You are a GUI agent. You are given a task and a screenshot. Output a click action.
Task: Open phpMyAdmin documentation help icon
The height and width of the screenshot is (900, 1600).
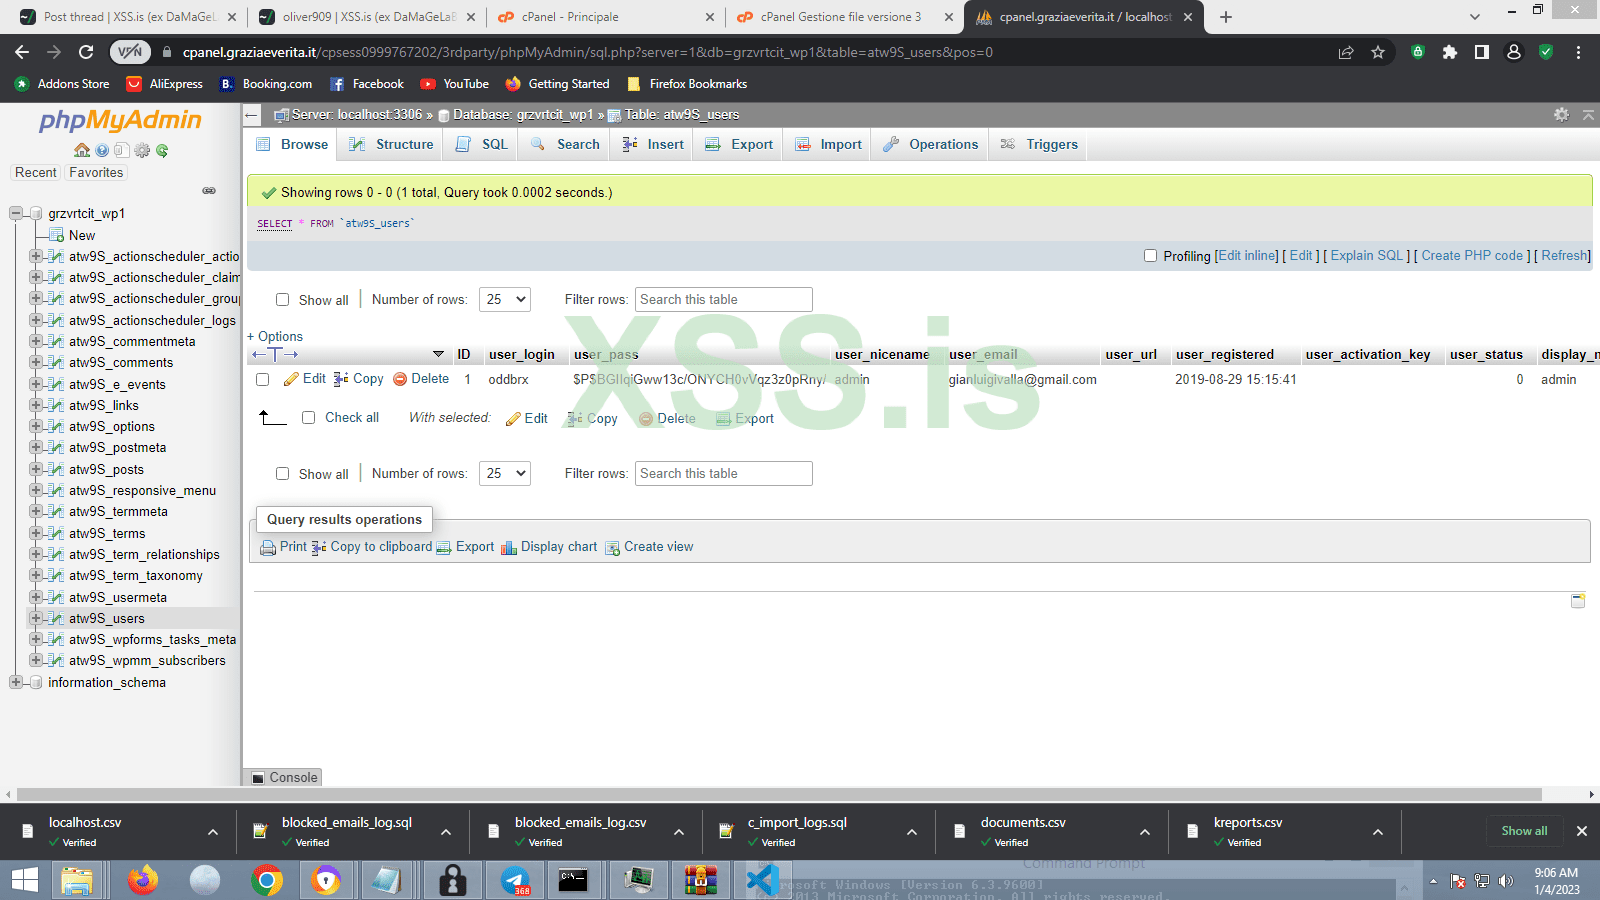(x=102, y=150)
